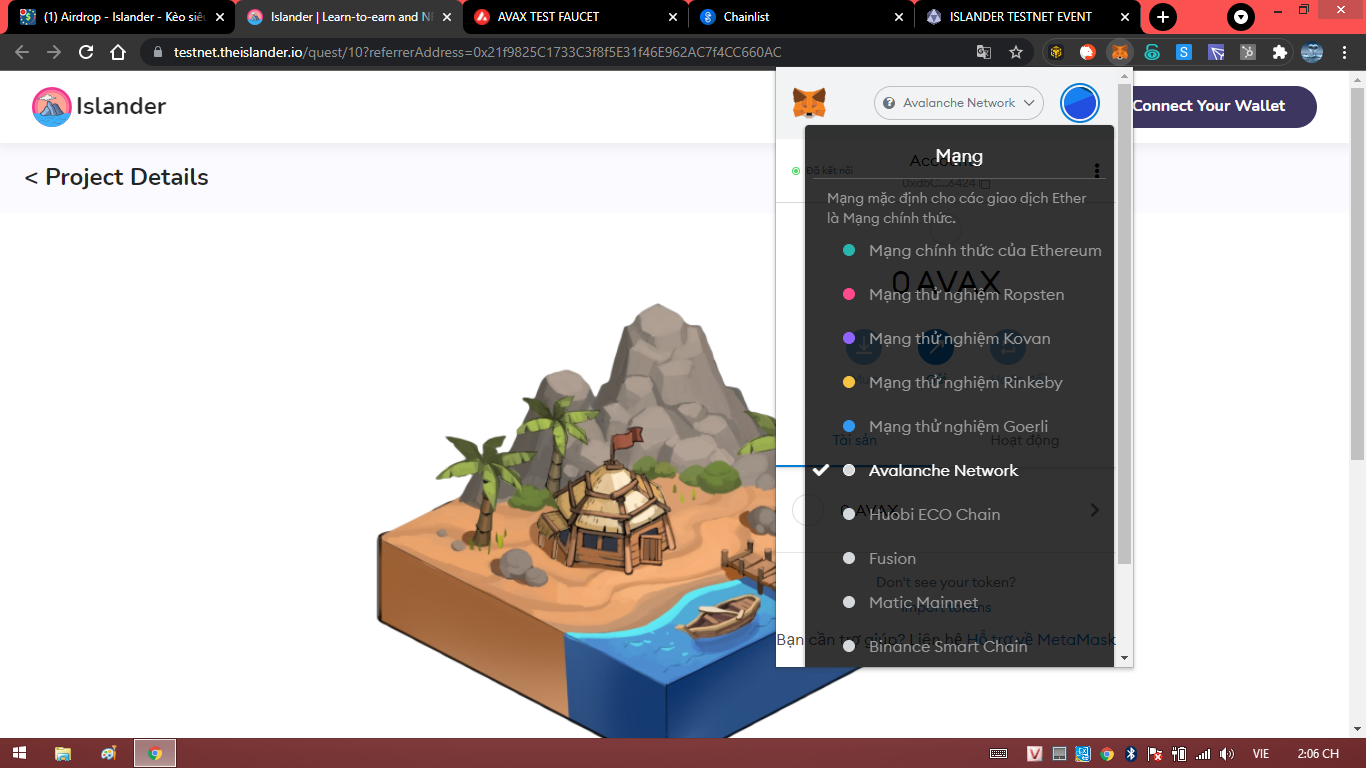Click the browser address bar URL
This screenshot has width=1366, height=768.
pos(478,52)
